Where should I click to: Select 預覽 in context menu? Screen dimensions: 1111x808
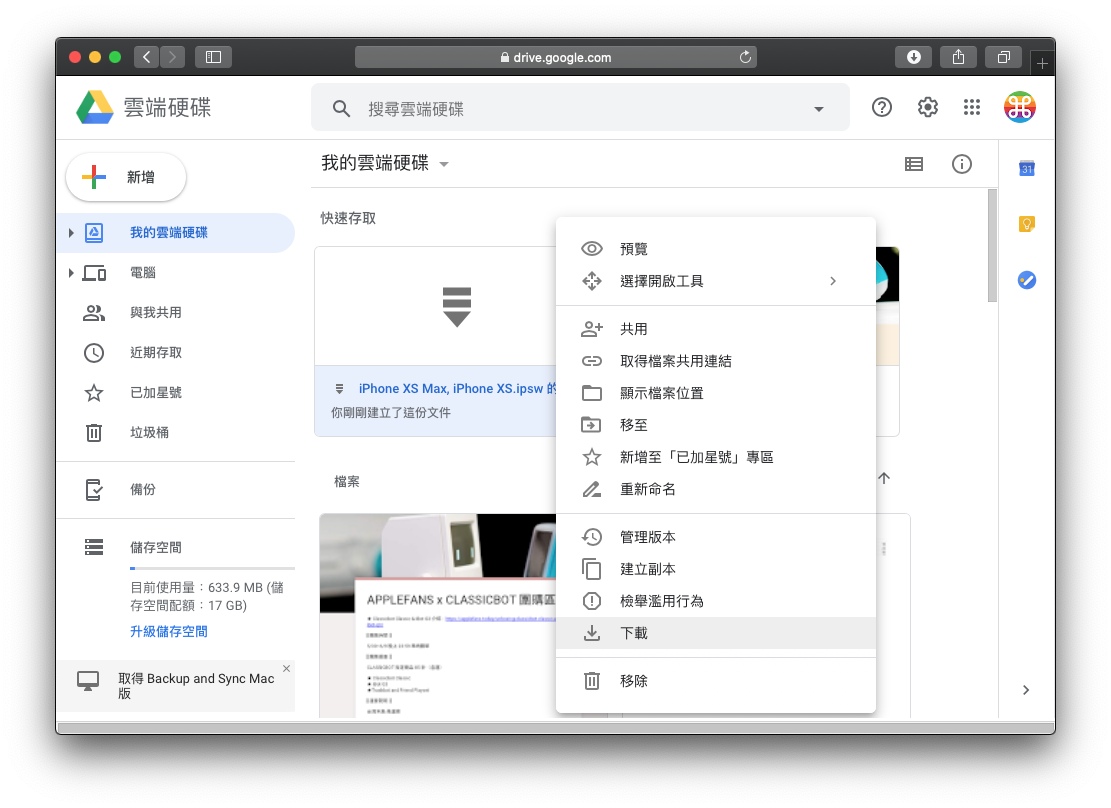coord(716,249)
